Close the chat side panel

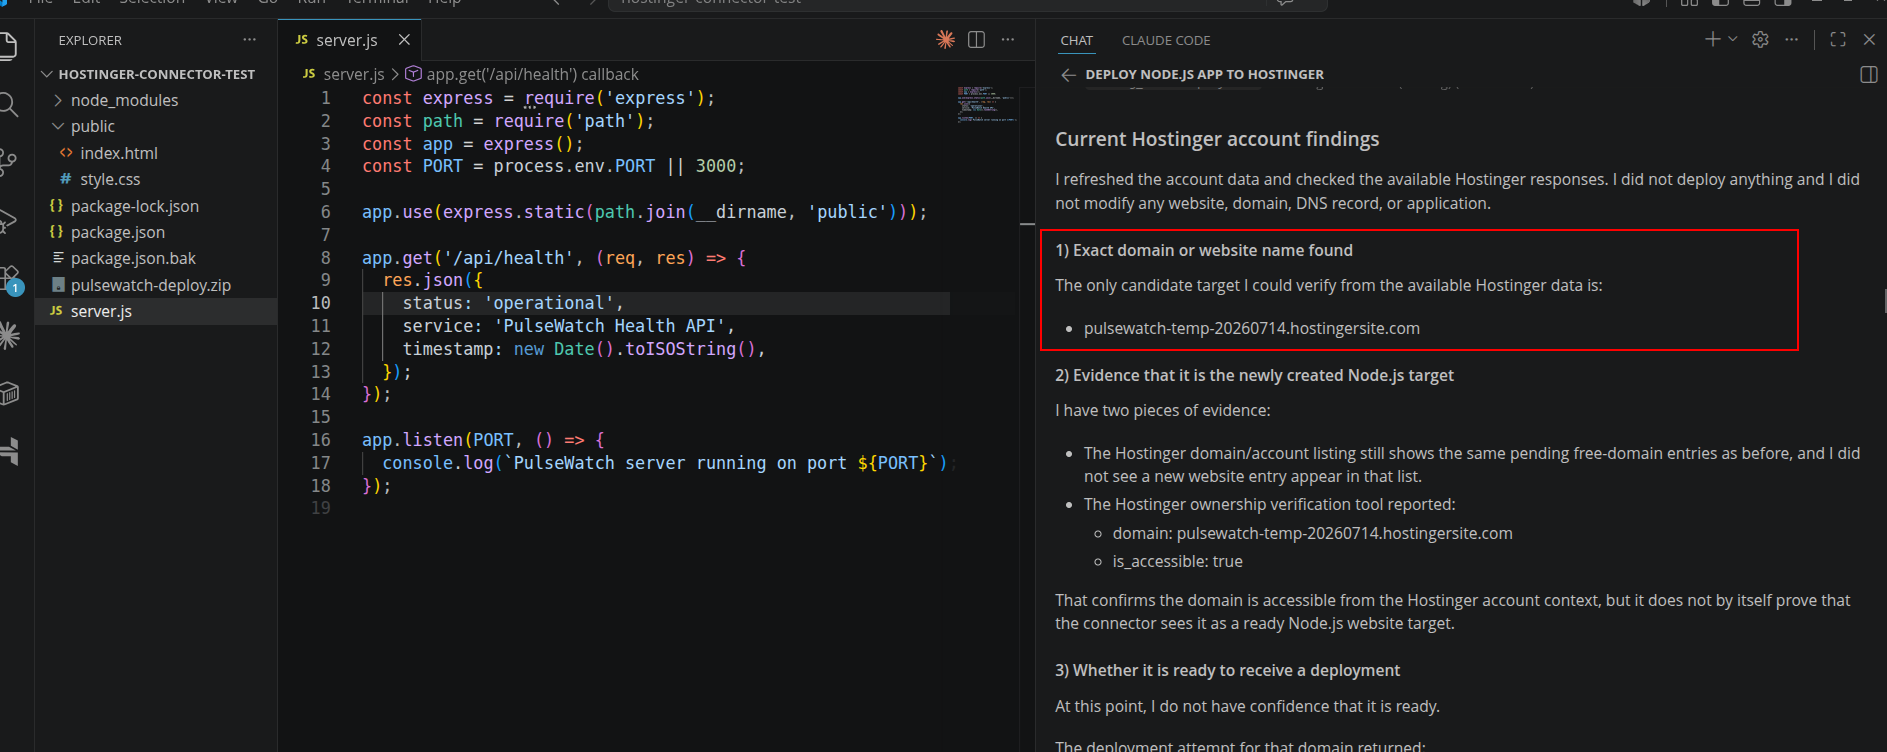[1869, 39]
